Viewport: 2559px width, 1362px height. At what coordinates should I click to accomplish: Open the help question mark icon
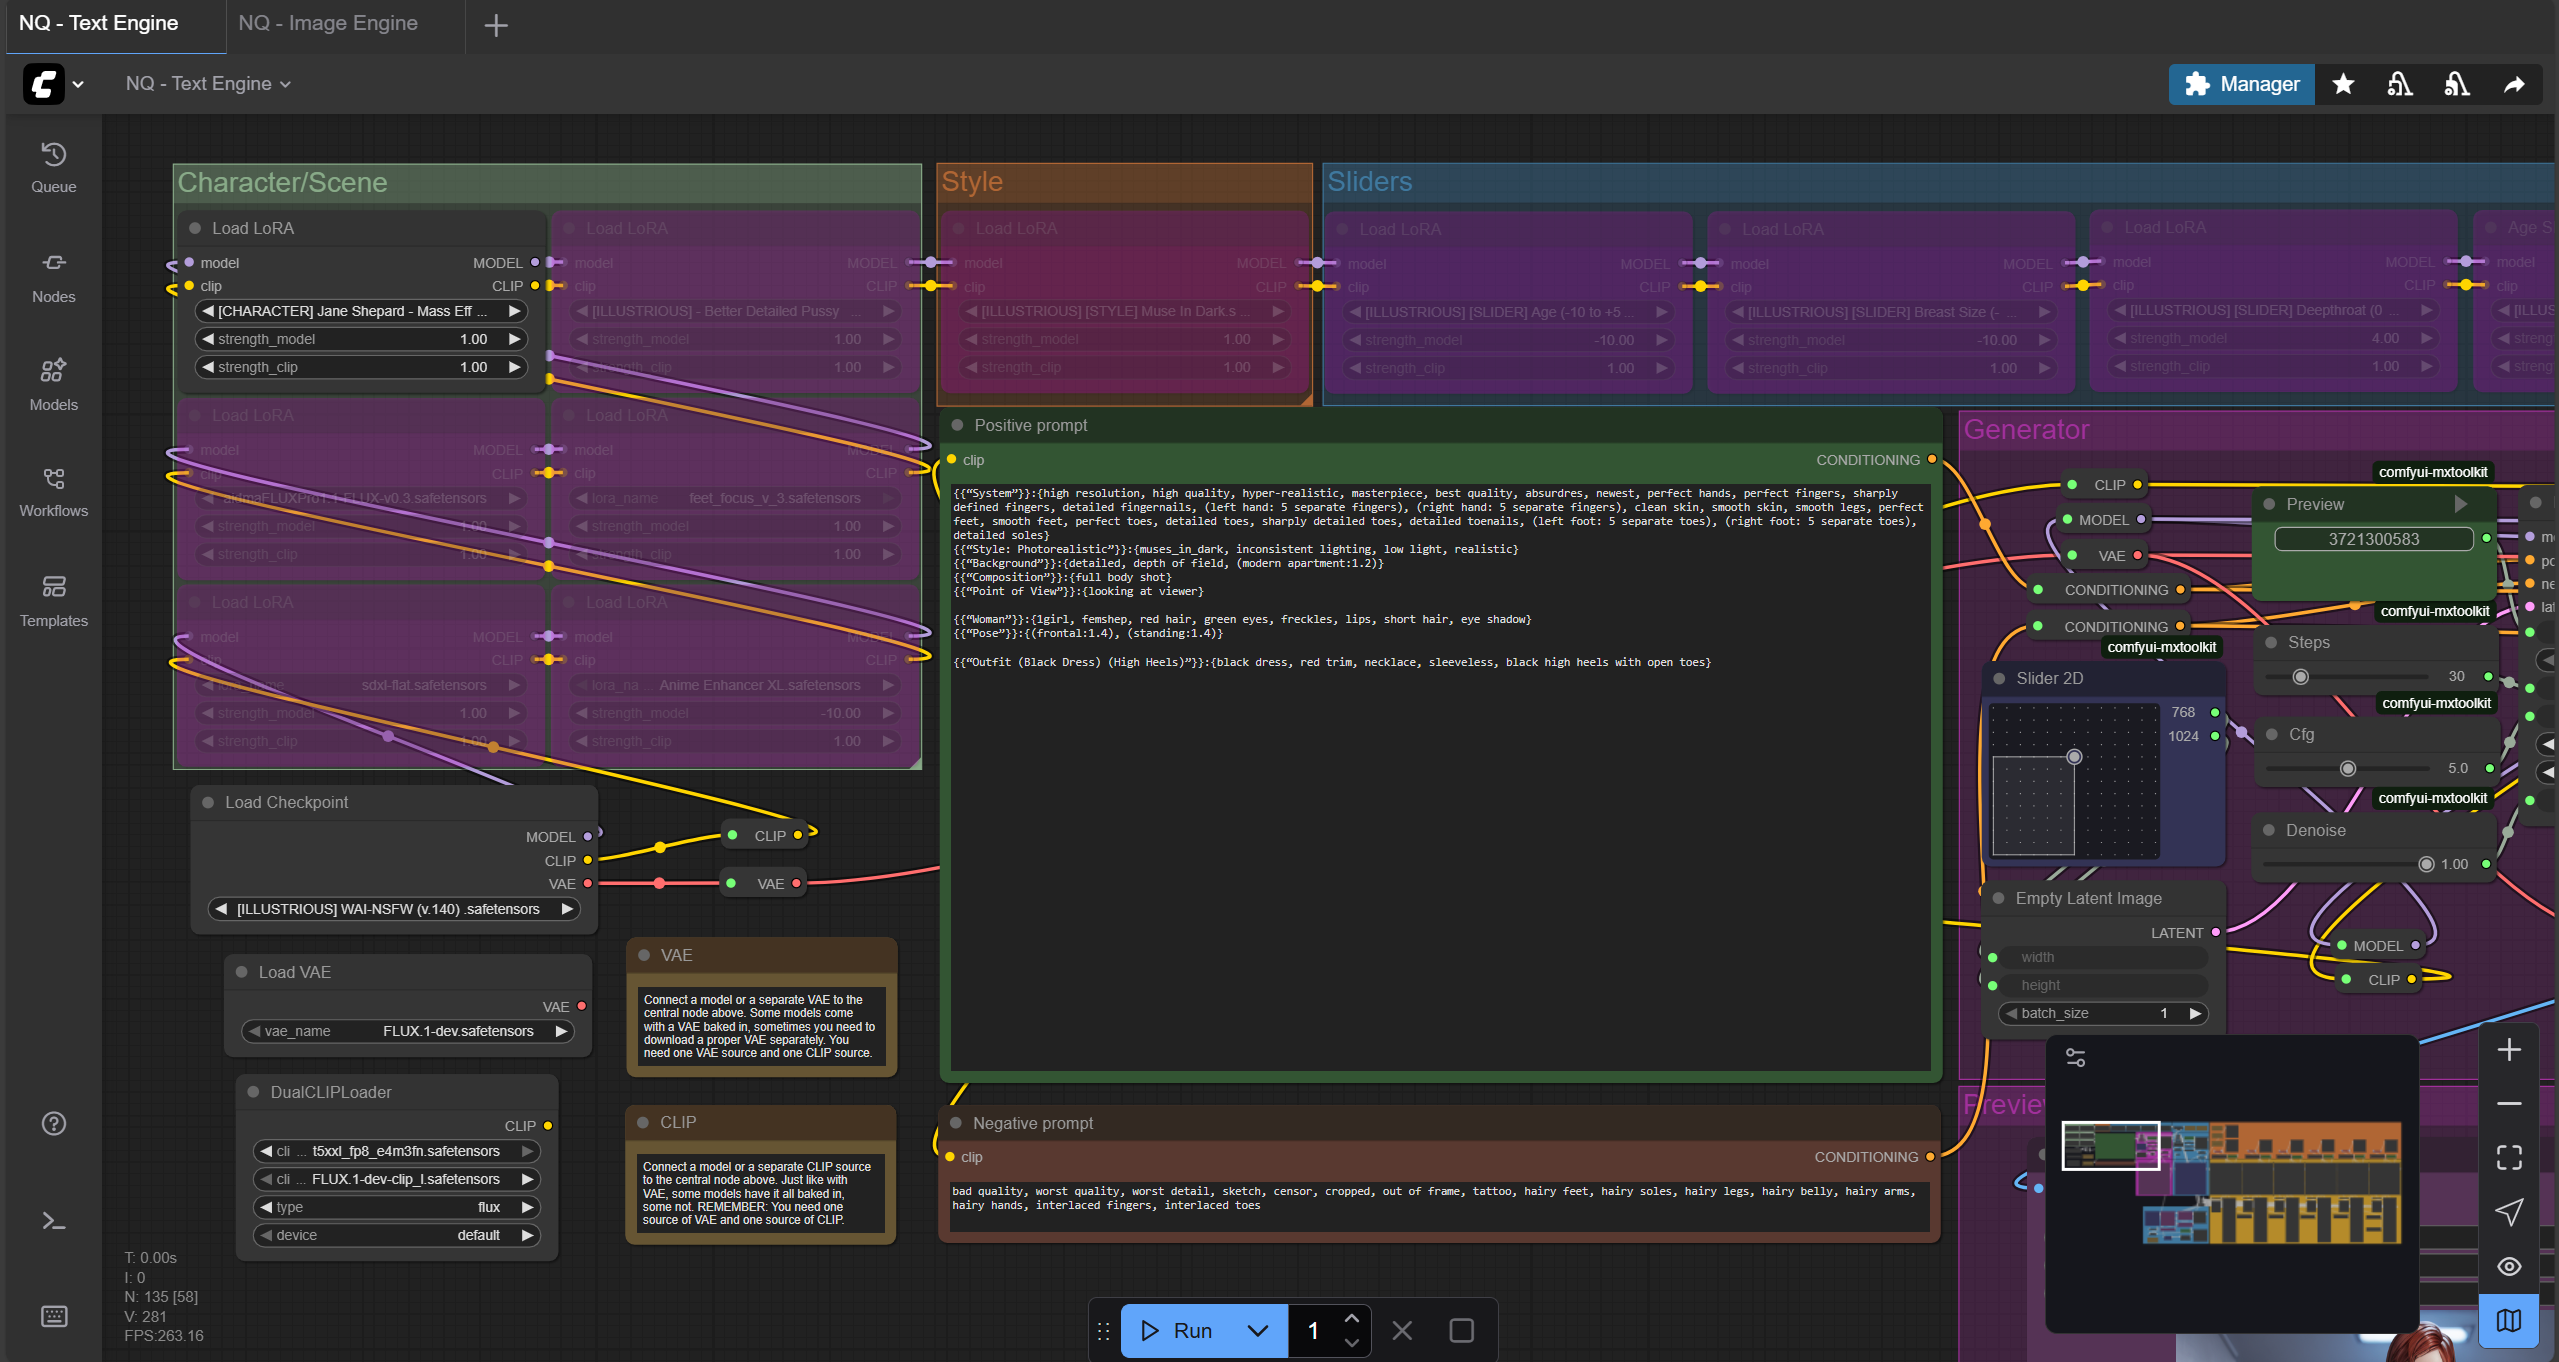53,1123
